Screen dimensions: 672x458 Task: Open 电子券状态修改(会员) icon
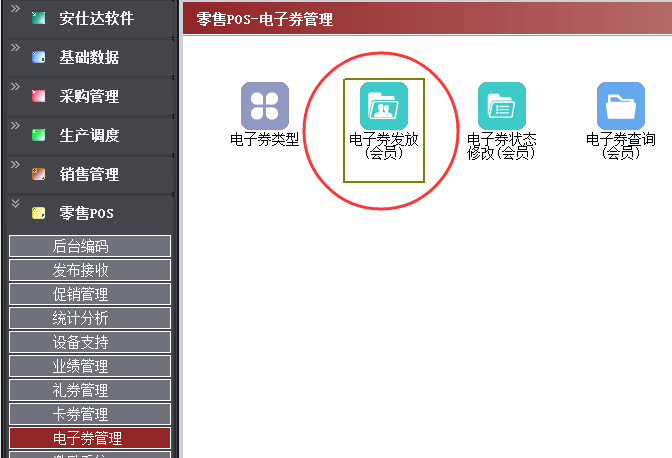pos(502,106)
